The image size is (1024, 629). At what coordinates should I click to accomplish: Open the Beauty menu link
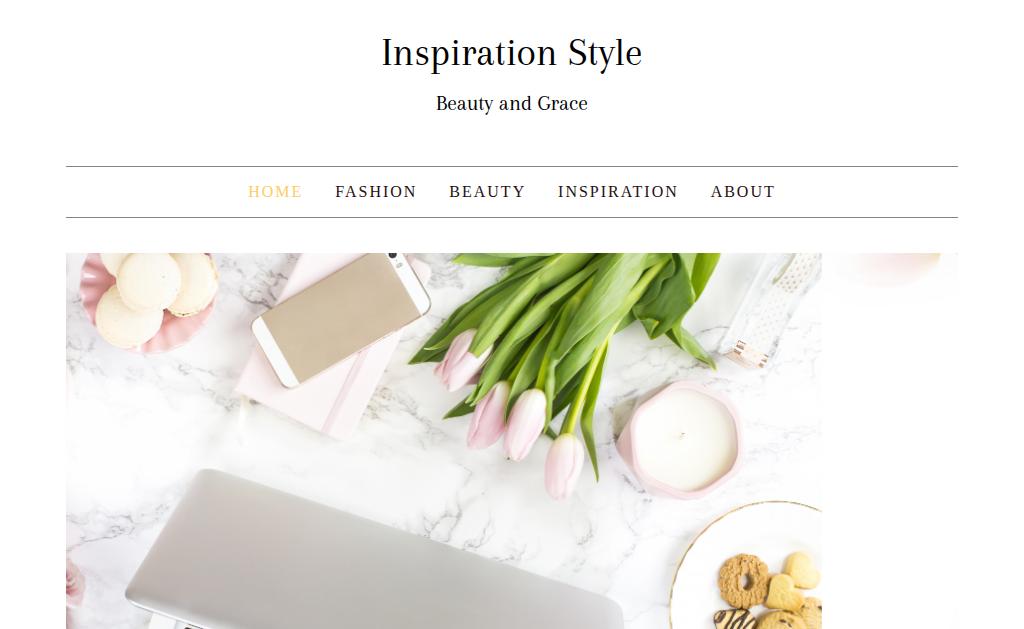click(487, 192)
